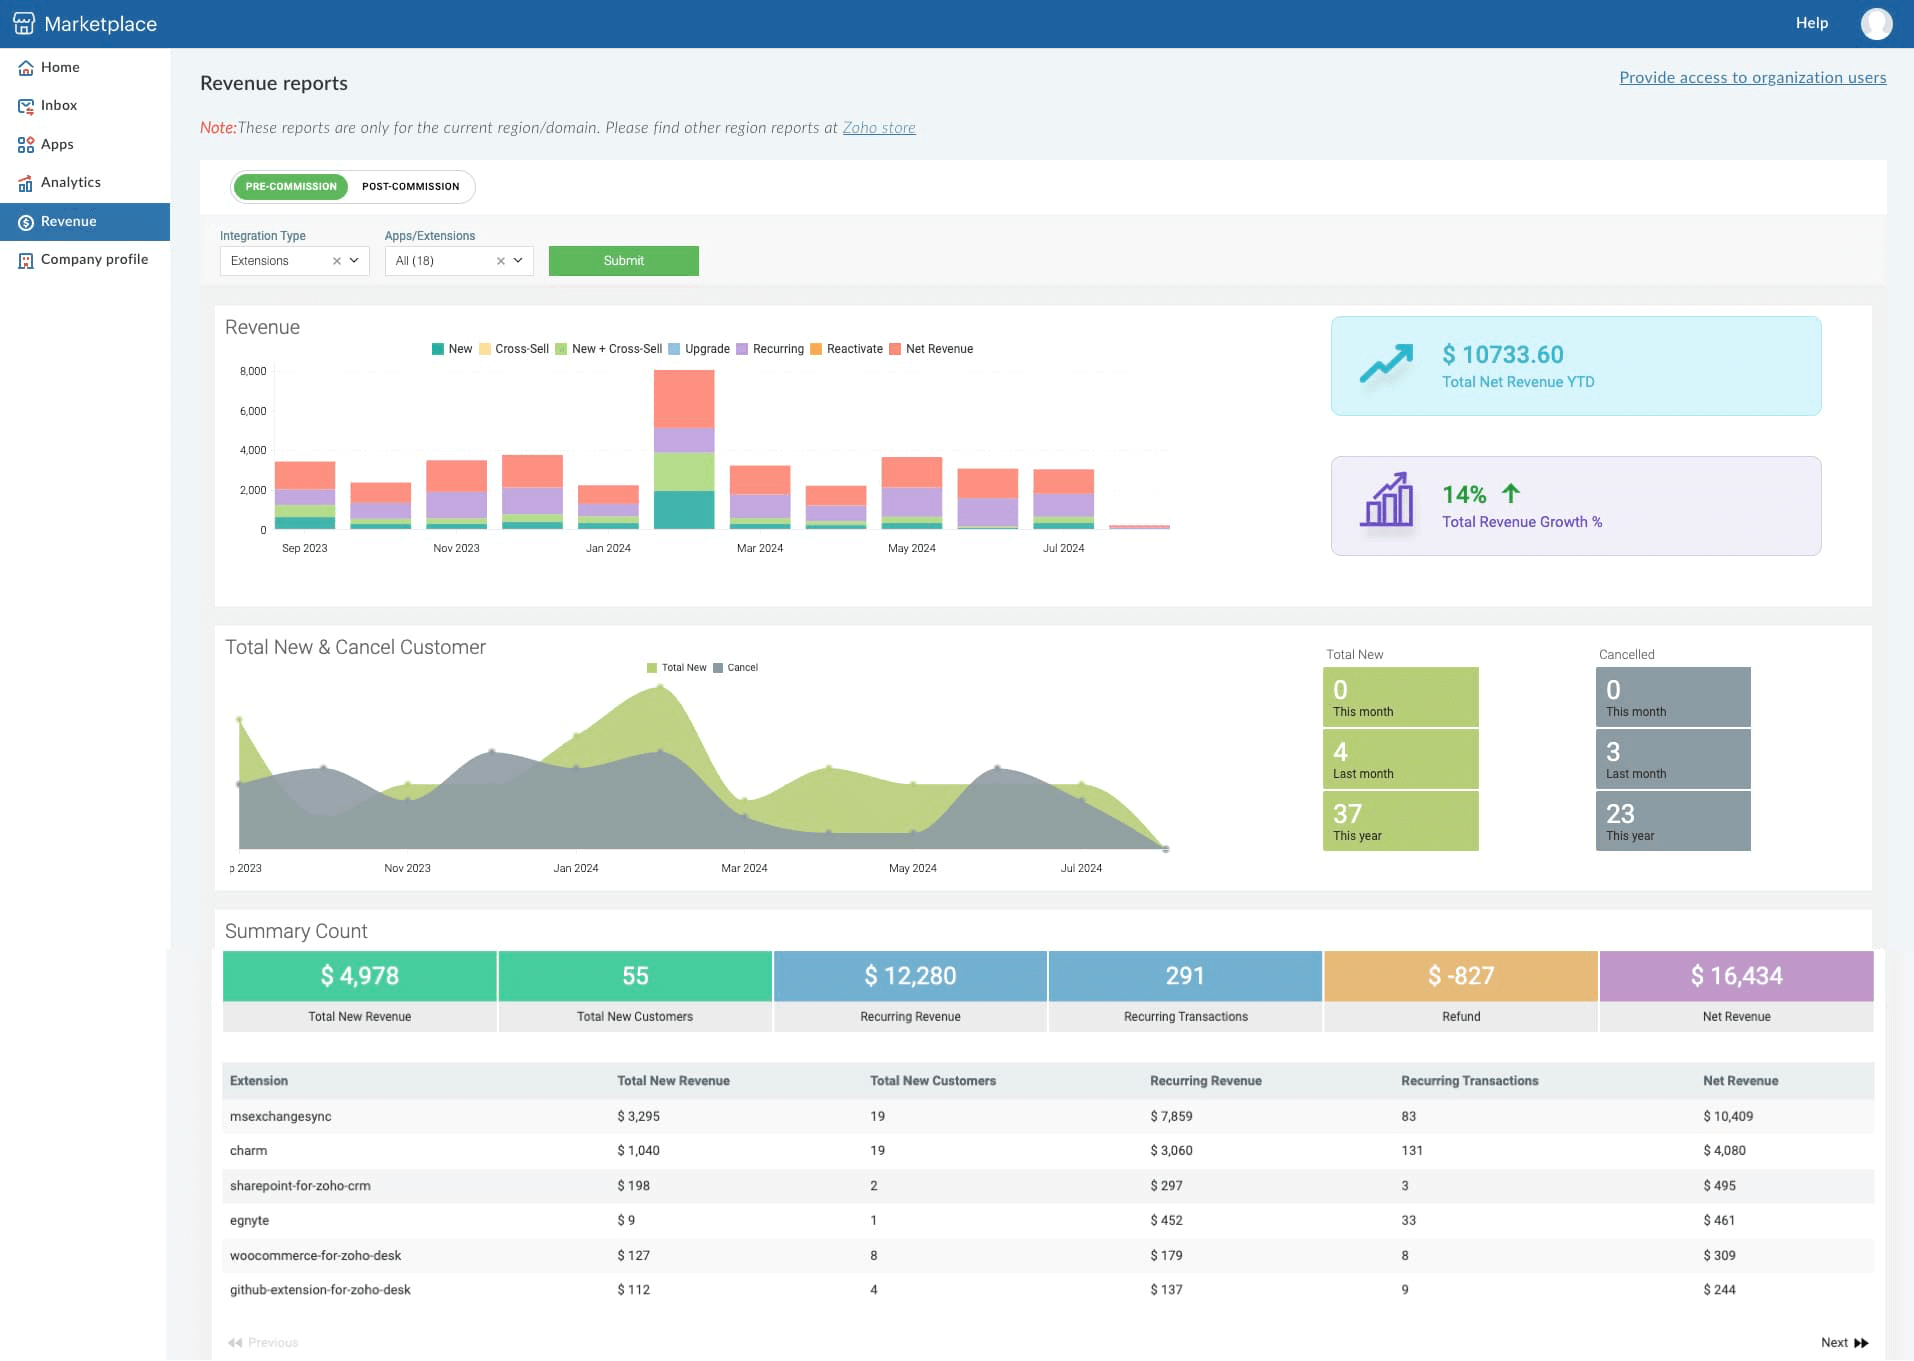The width and height of the screenshot is (1914, 1361).
Task: Open the Help menu
Action: click(x=1811, y=23)
